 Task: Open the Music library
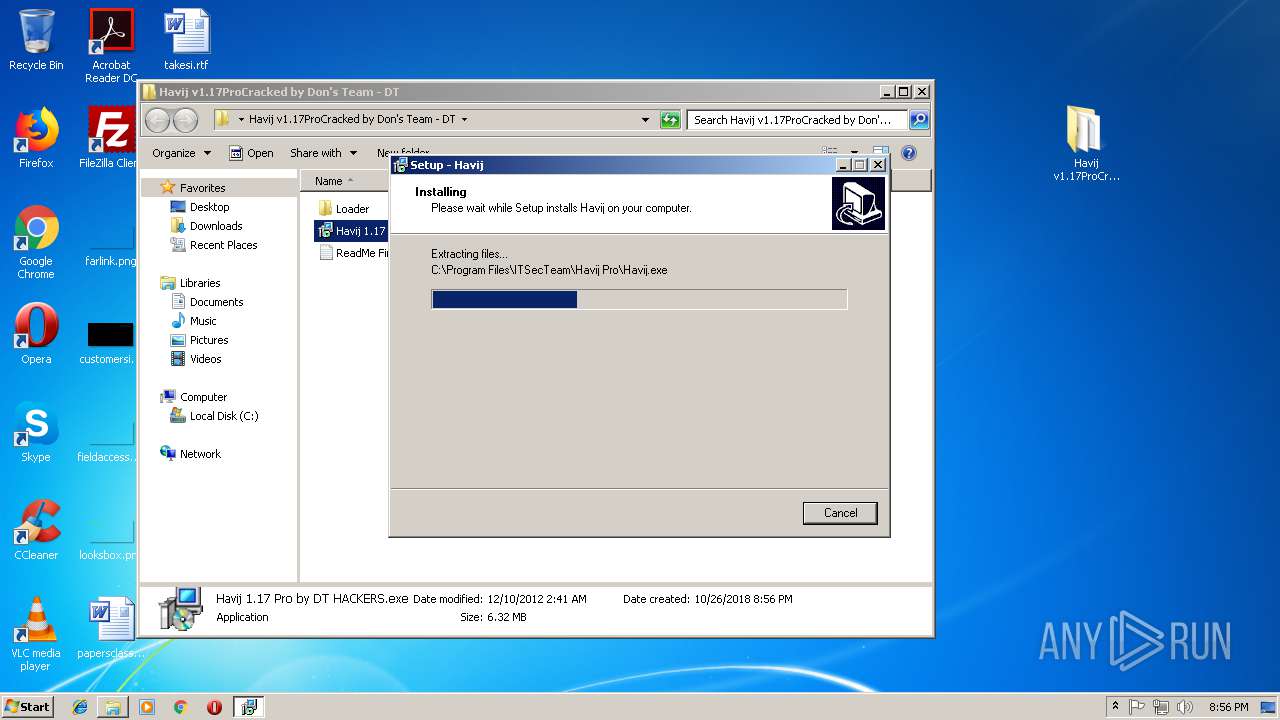pyautogui.click(x=203, y=321)
